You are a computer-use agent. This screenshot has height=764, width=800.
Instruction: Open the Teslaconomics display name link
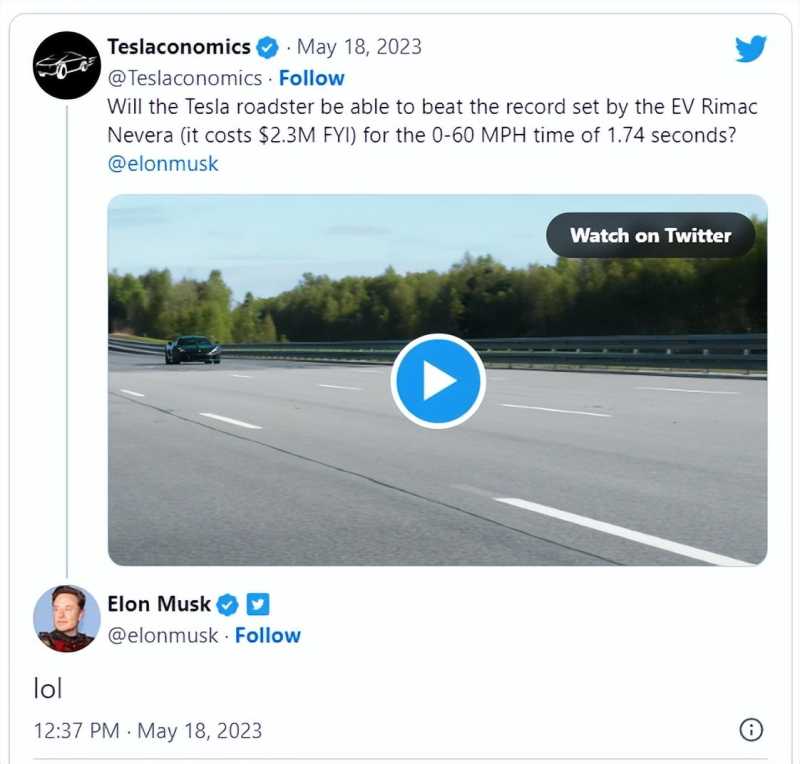click(x=179, y=47)
